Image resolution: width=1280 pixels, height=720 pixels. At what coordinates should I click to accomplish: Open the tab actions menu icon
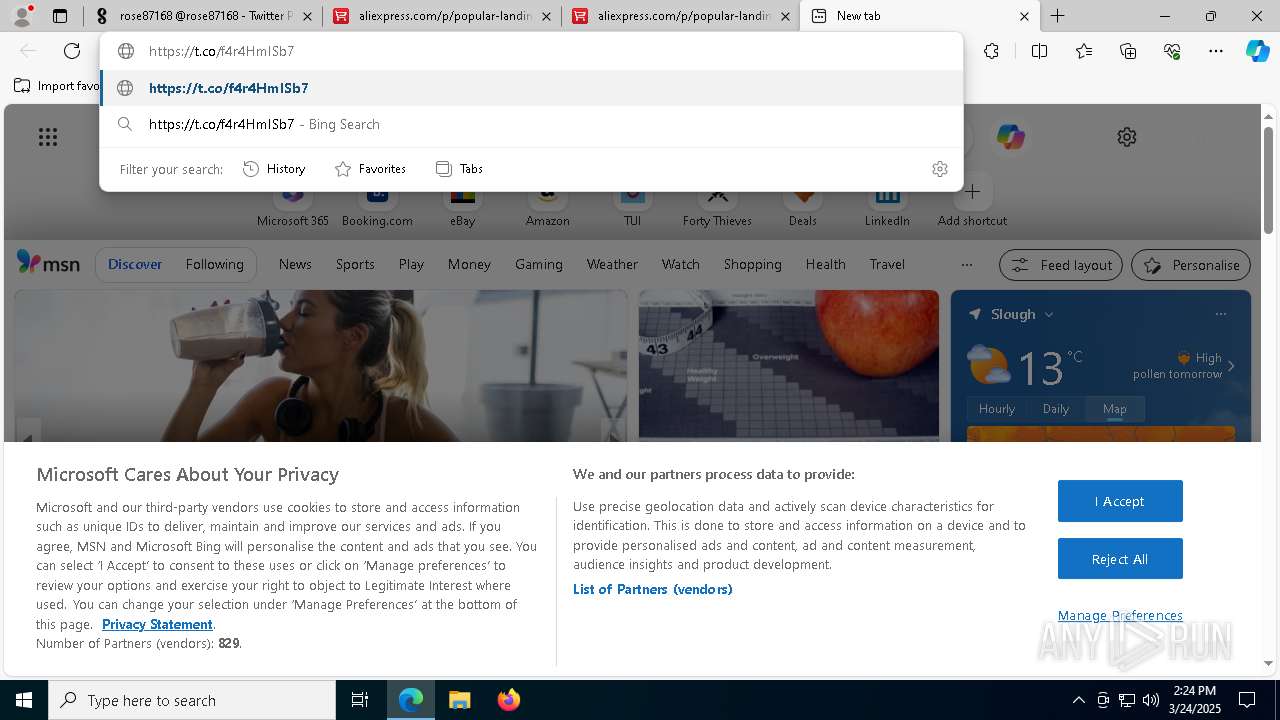pos(60,16)
